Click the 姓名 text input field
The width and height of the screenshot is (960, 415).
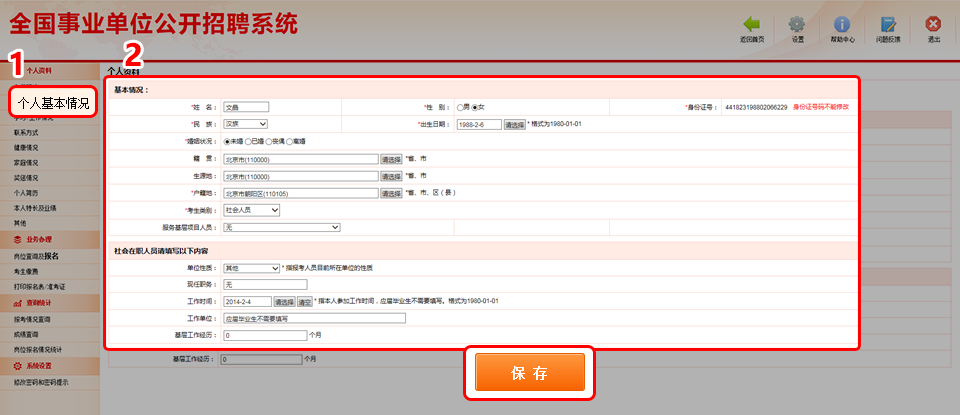click(x=246, y=107)
